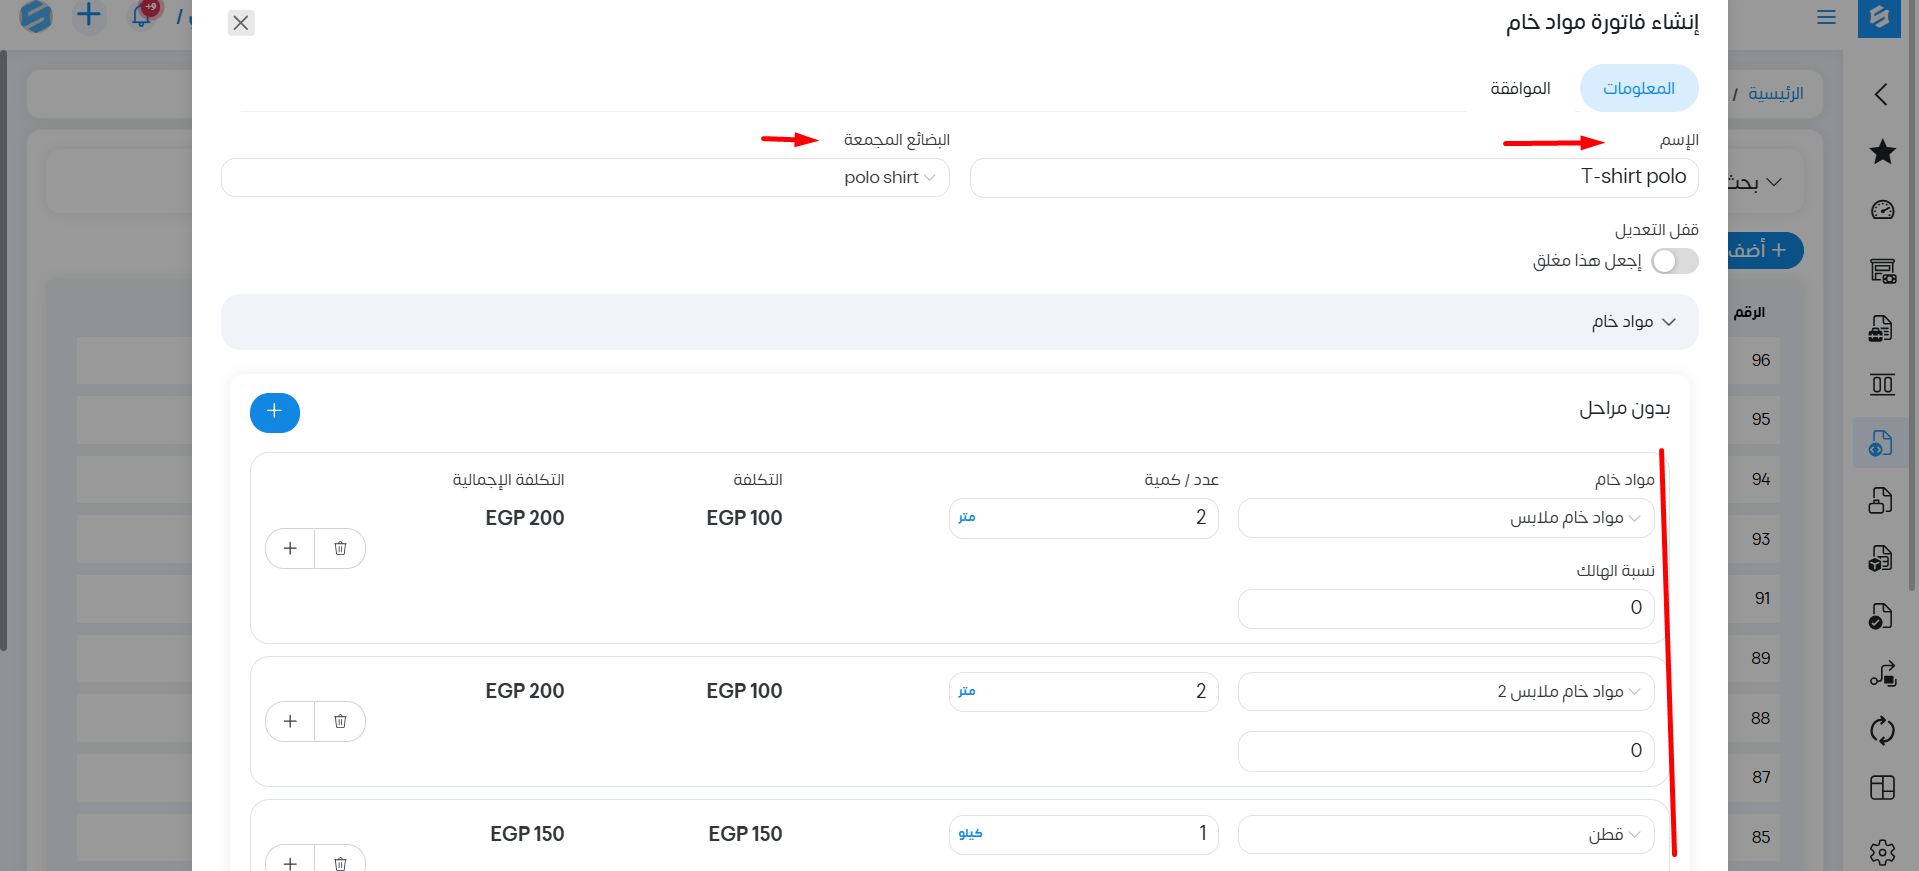
Task: Click the plus icon in the first material row
Action: pos(290,548)
